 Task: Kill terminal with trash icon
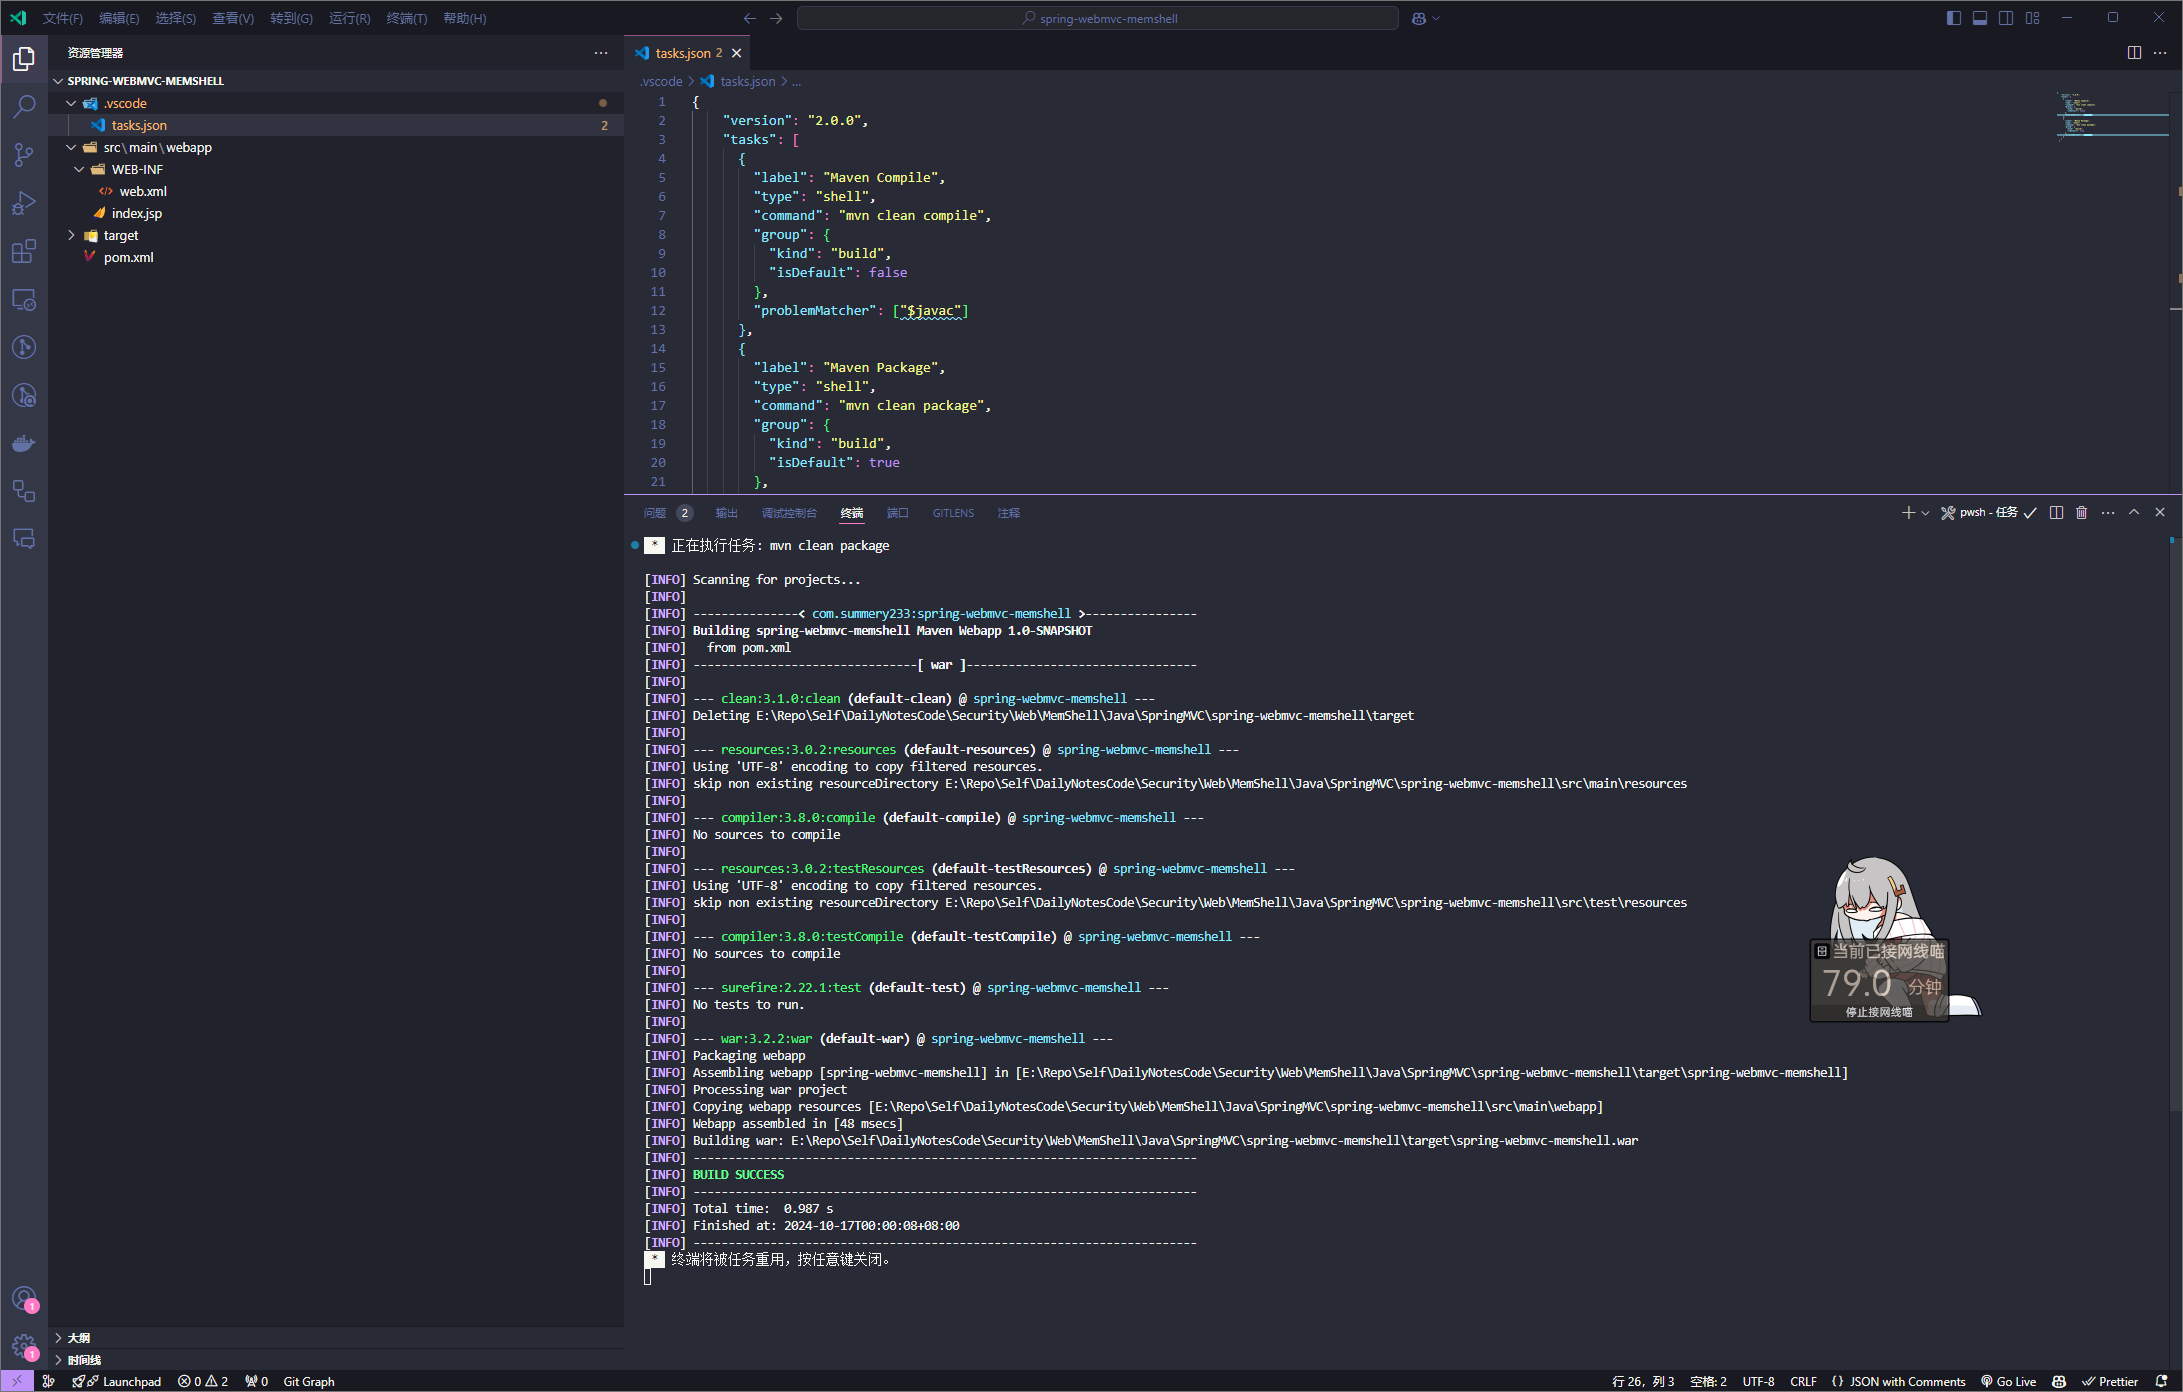pos(2082,513)
